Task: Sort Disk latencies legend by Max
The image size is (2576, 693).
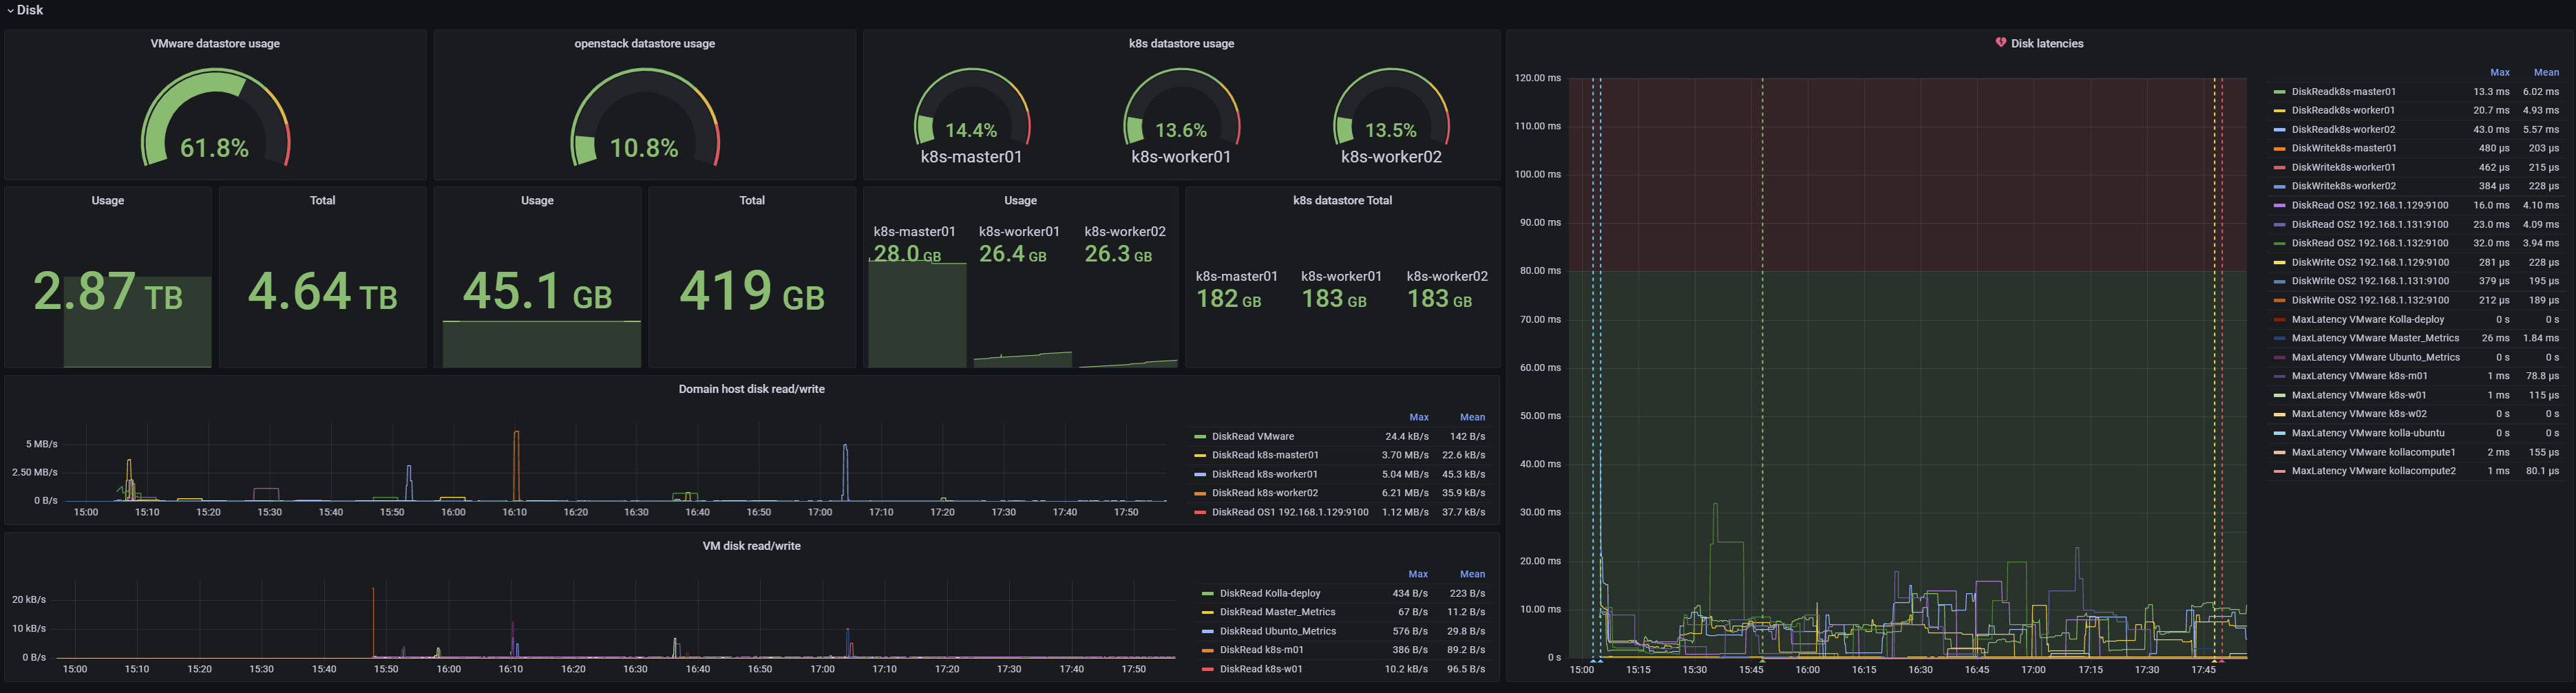Action: coord(2499,72)
